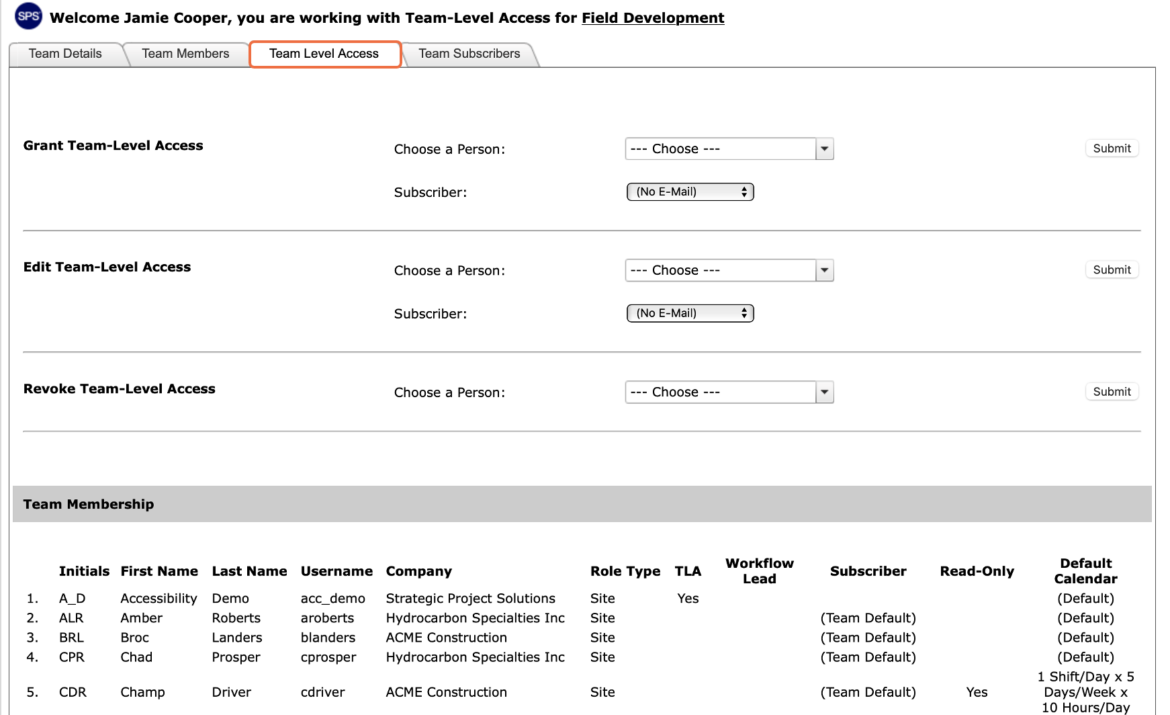Click the Revoke section Choose person input field

[721, 392]
